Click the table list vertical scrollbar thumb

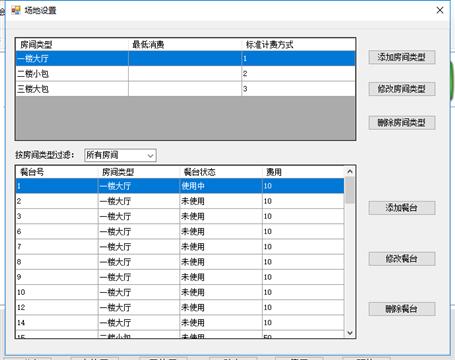350,190
